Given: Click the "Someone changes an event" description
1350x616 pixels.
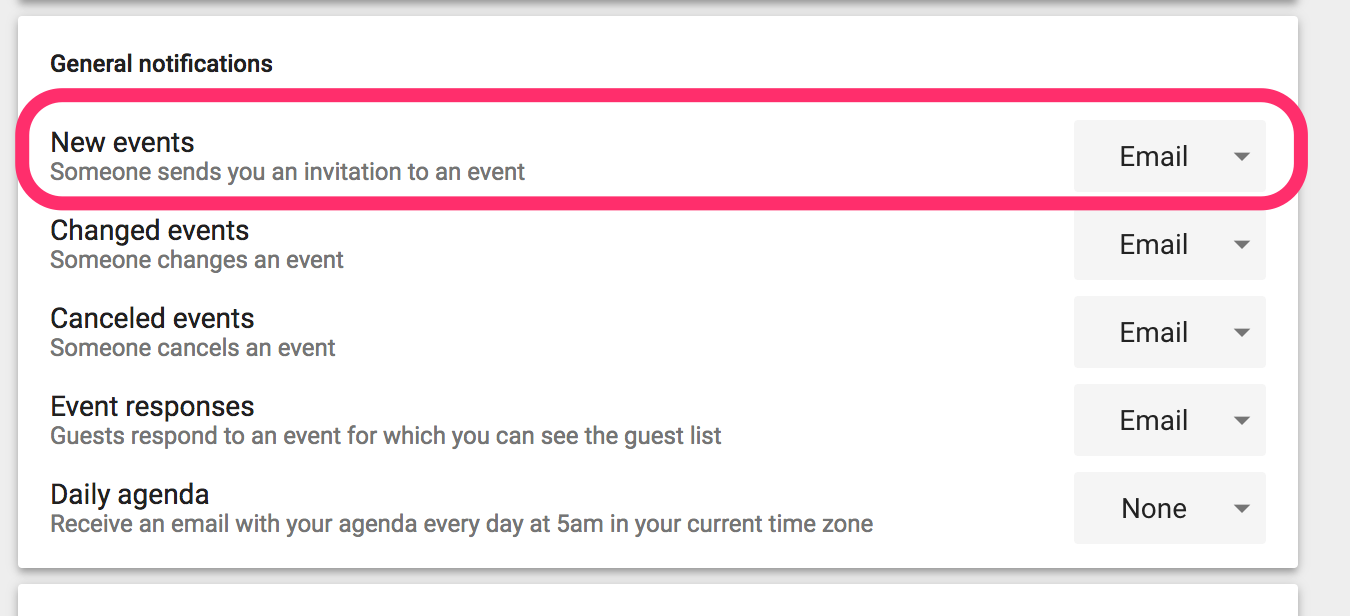Looking at the screenshot, I should tap(197, 260).
